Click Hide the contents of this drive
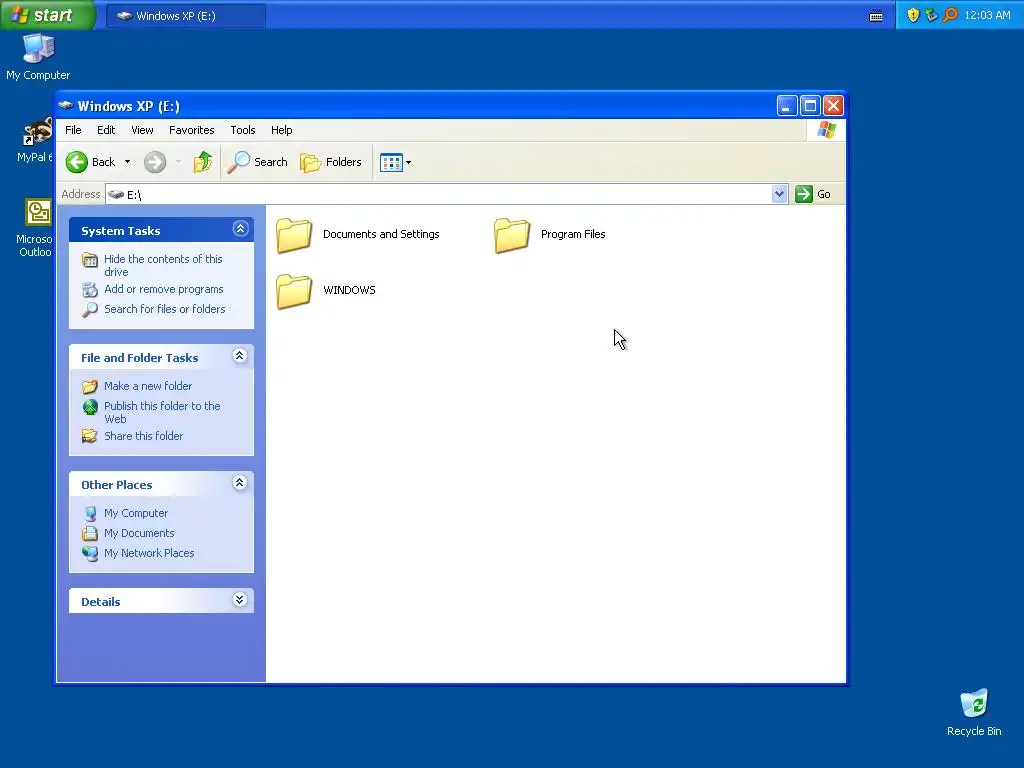The width and height of the screenshot is (1024, 768). 163,265
